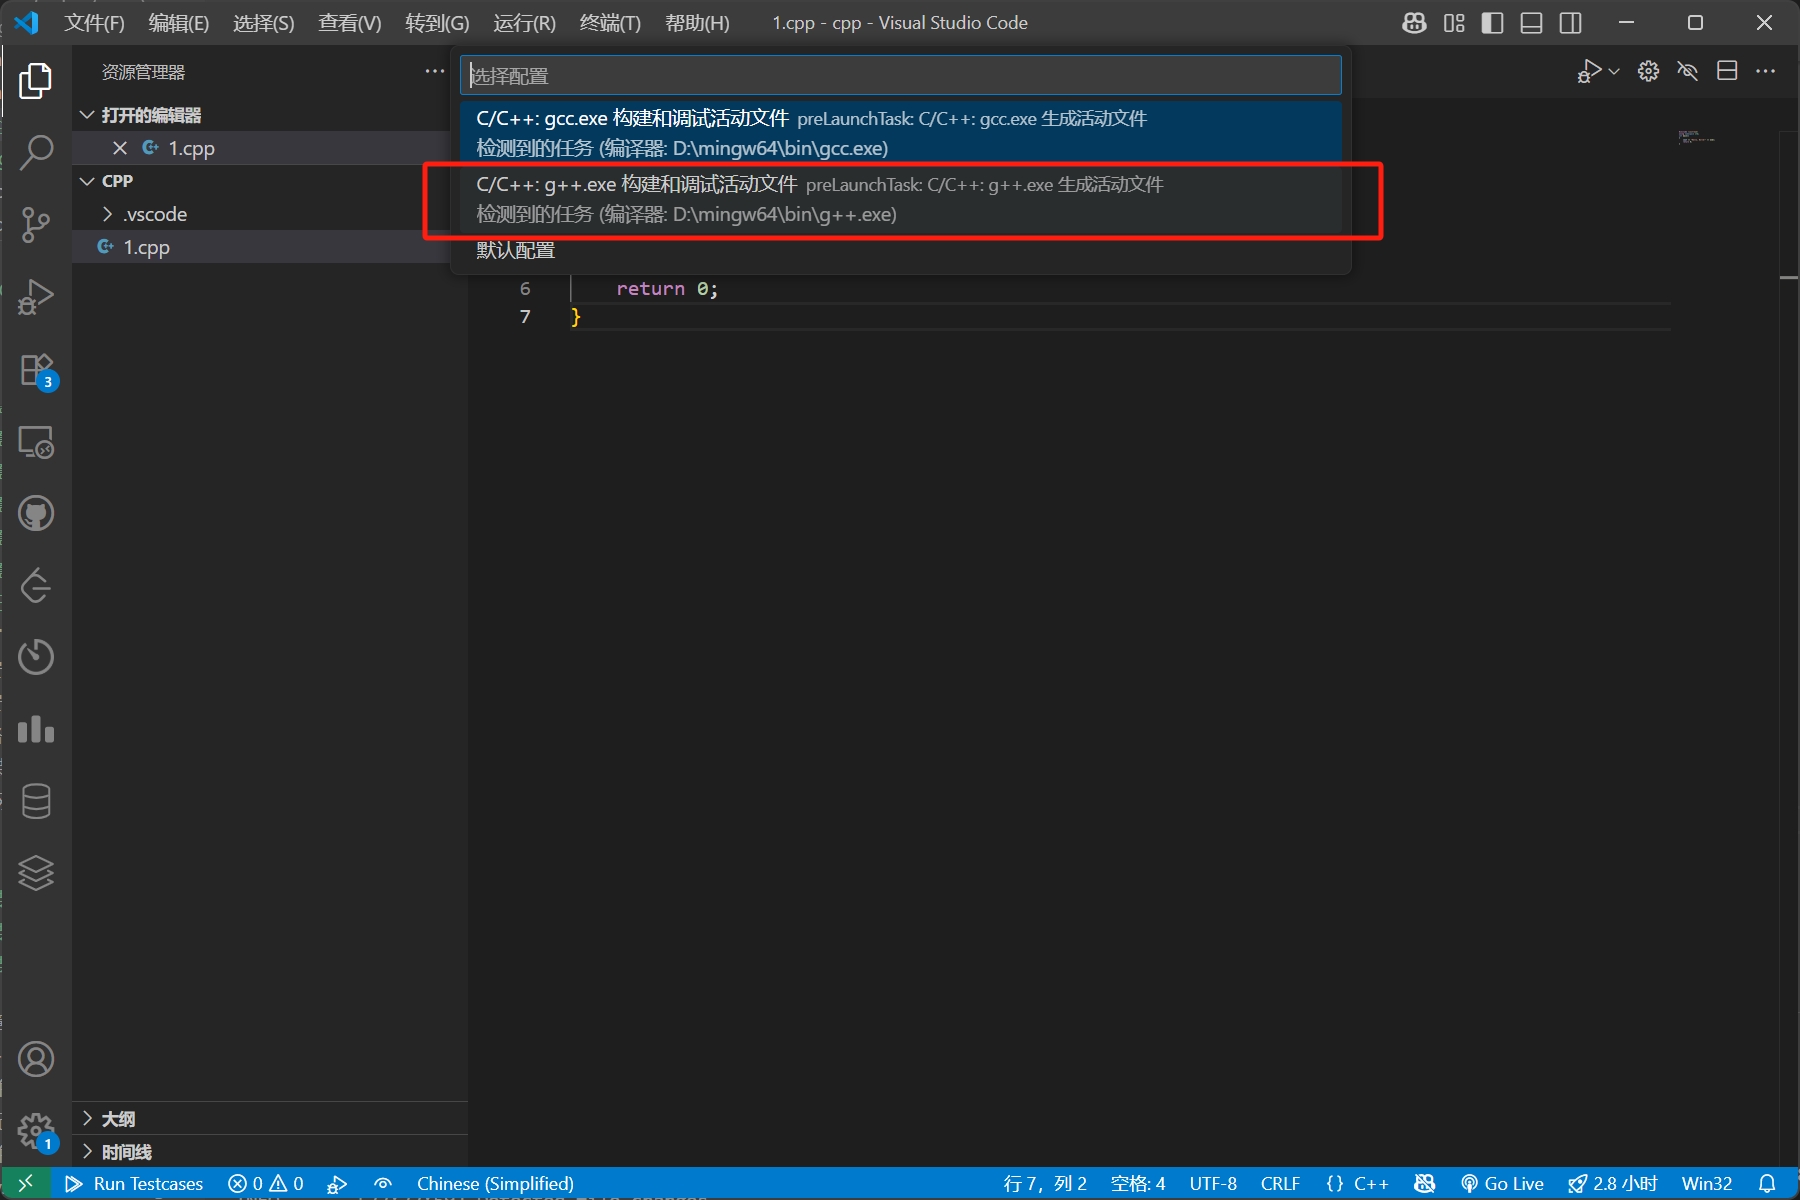Click the 选择配置 input field
The width and height of the screenshot is (1800, 1200).
click(x=900, y=76)
